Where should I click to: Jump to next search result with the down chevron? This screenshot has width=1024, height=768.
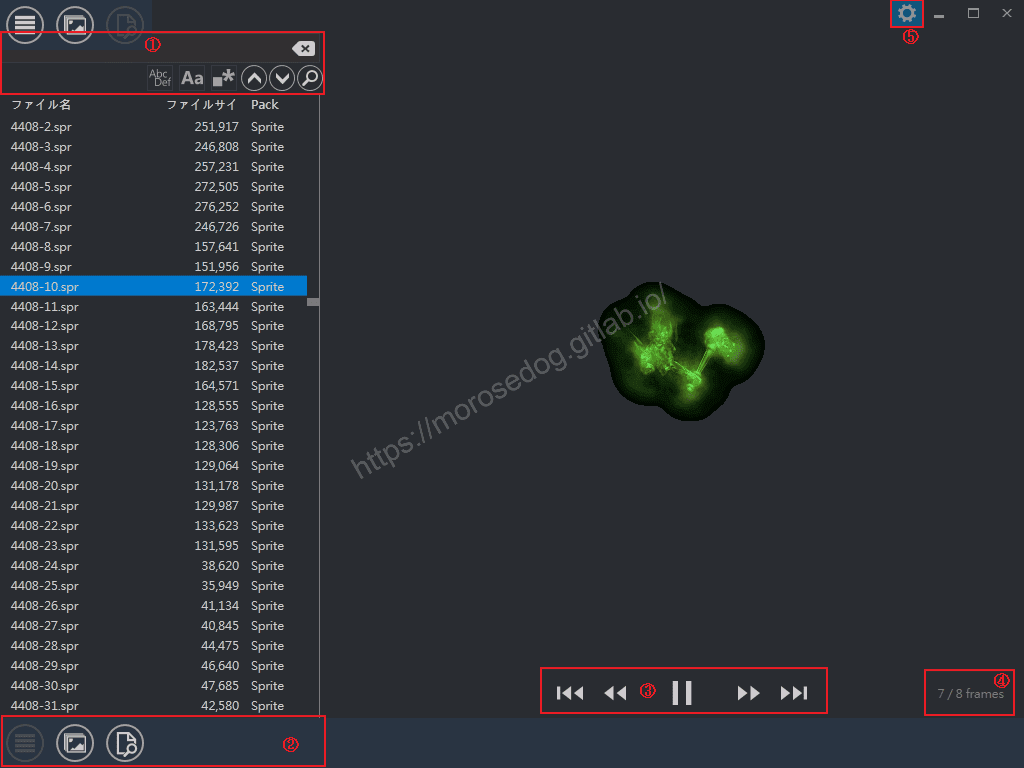(282, 78)
